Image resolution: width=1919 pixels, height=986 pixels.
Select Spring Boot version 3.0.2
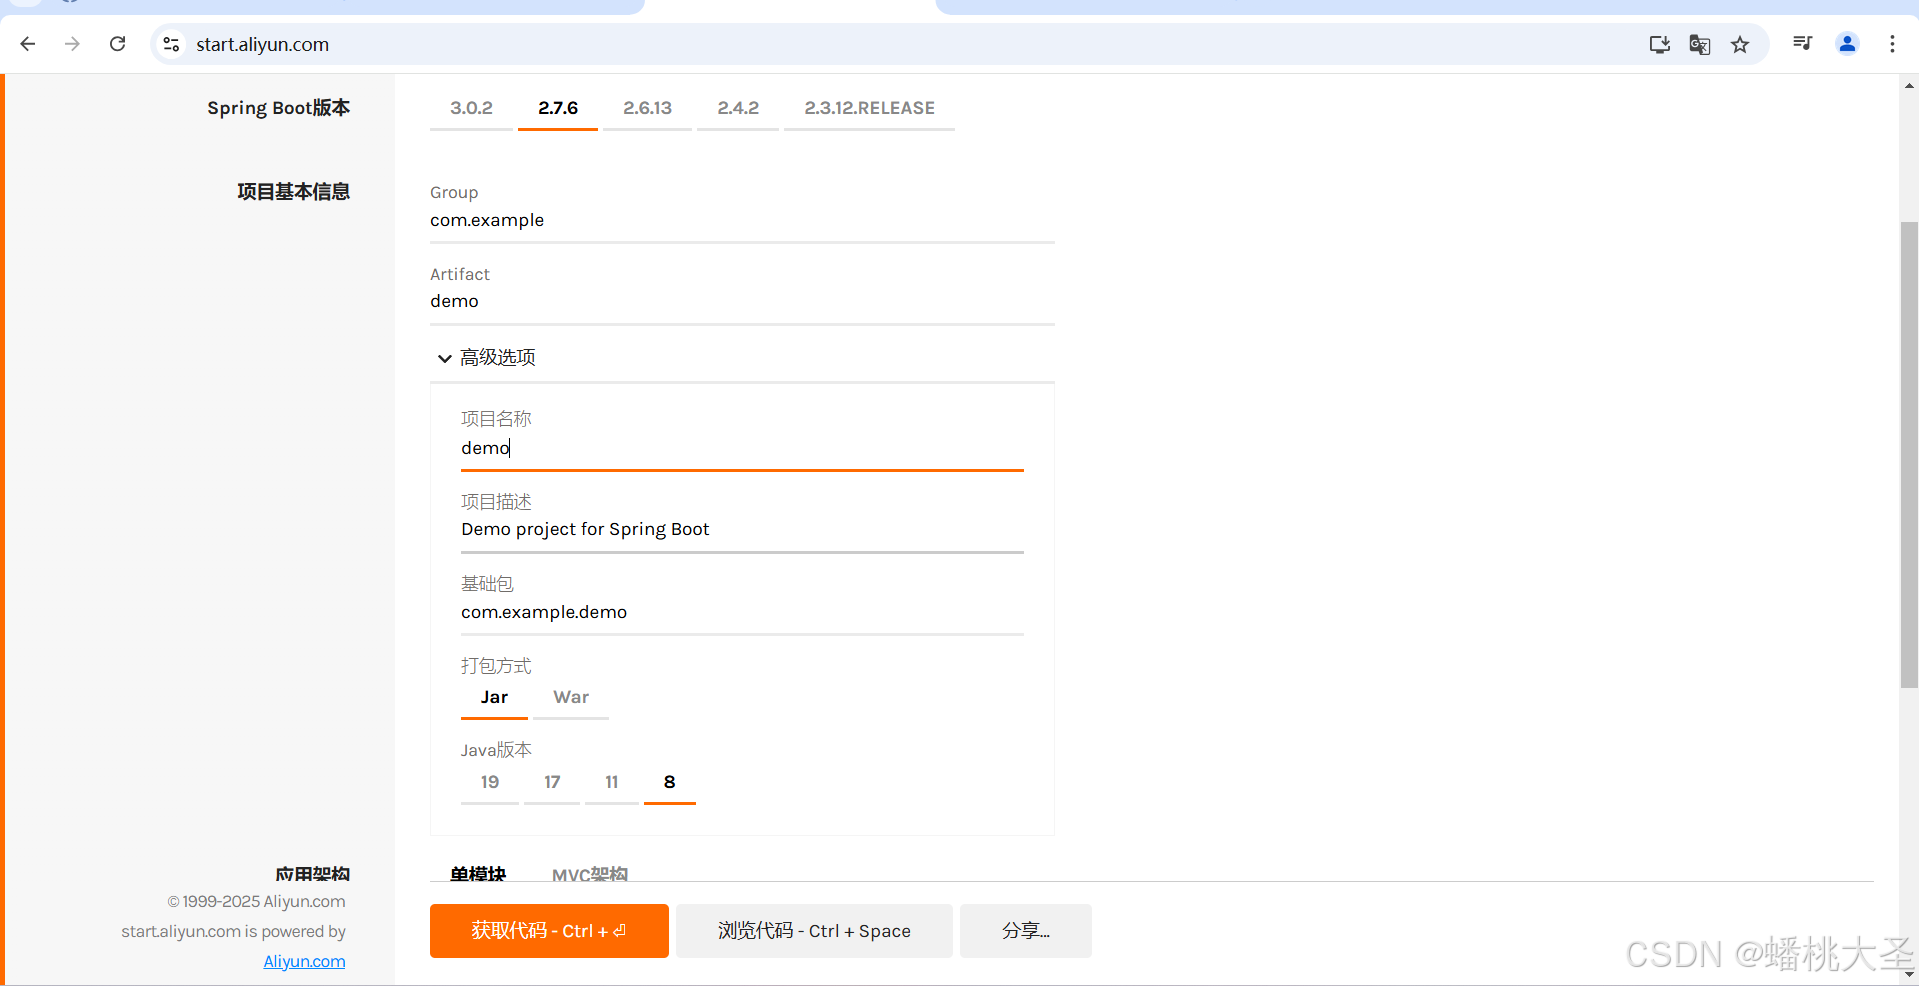[x=471, y=108]
